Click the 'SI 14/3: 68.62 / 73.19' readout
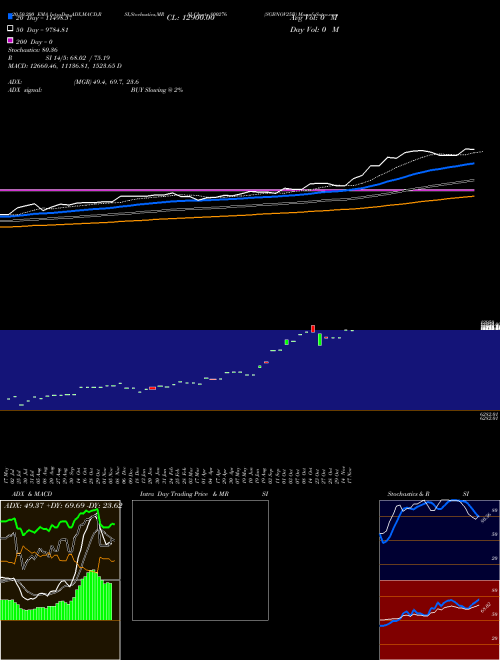Screen dimensions: 500x660 [77, 58]
